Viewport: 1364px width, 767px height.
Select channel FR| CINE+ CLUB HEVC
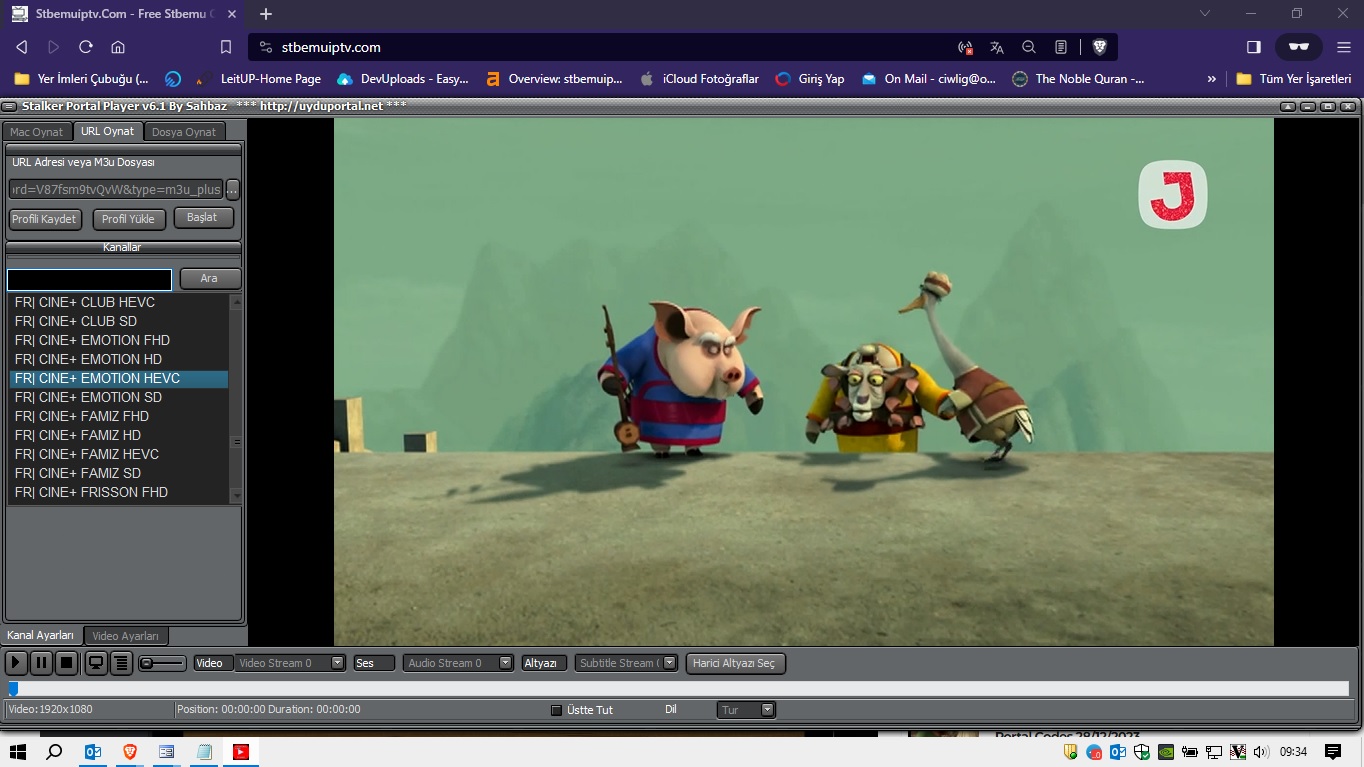click(x=119, y=302)
